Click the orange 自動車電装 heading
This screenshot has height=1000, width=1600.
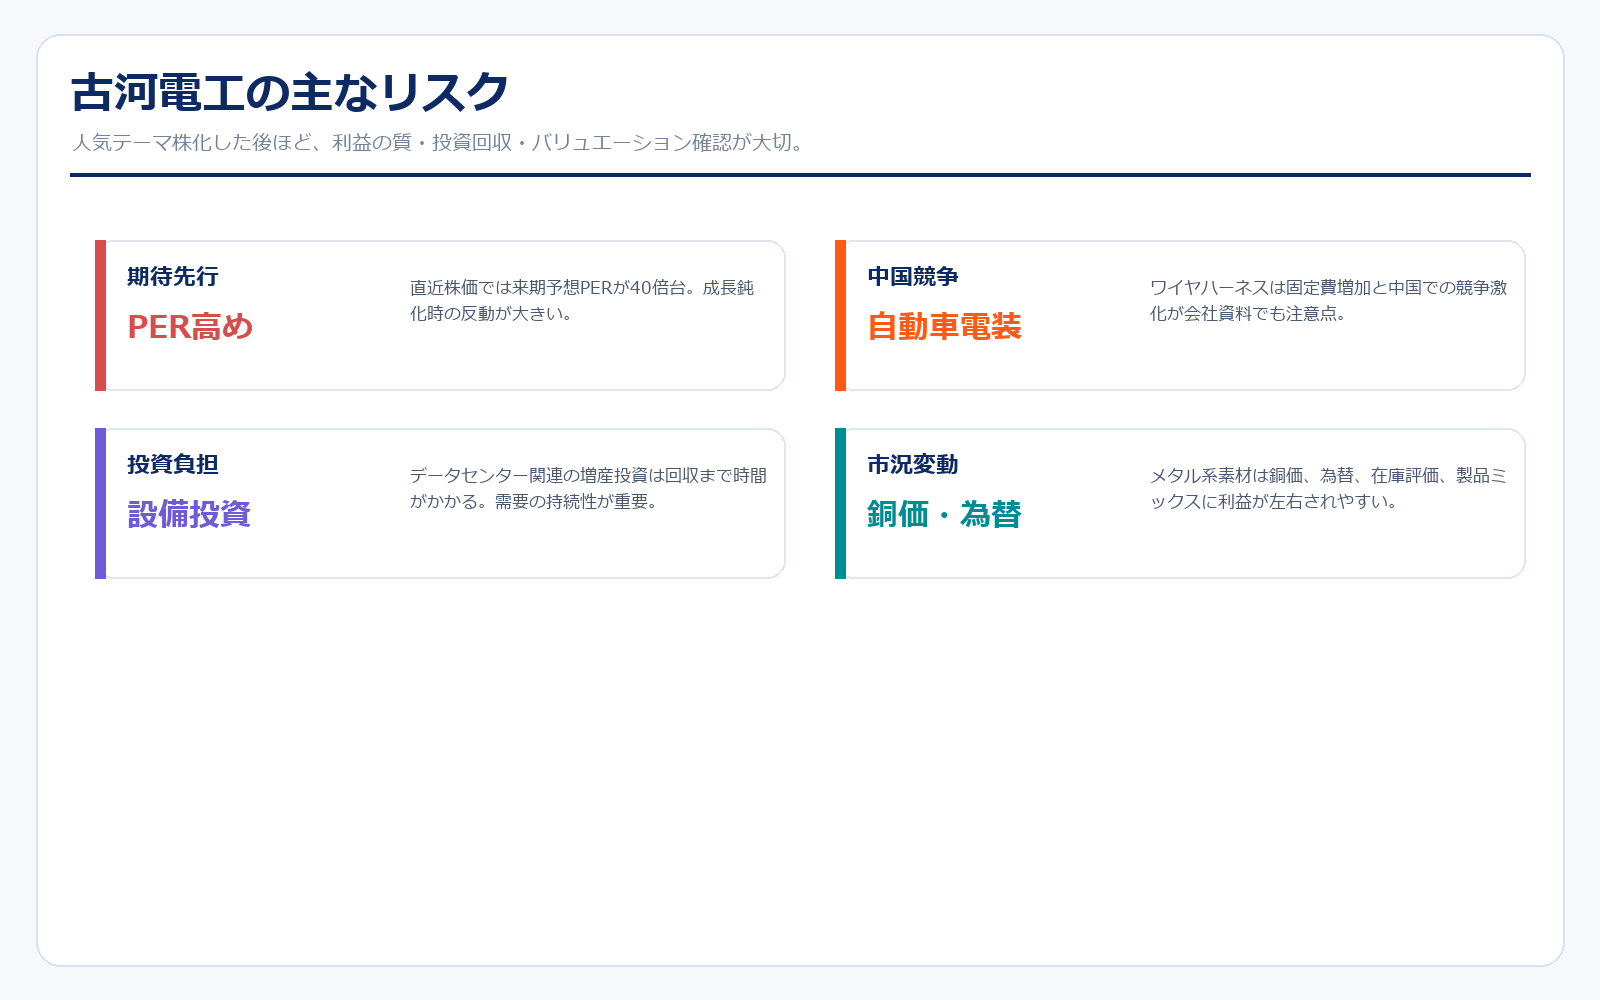click(944, 326)
